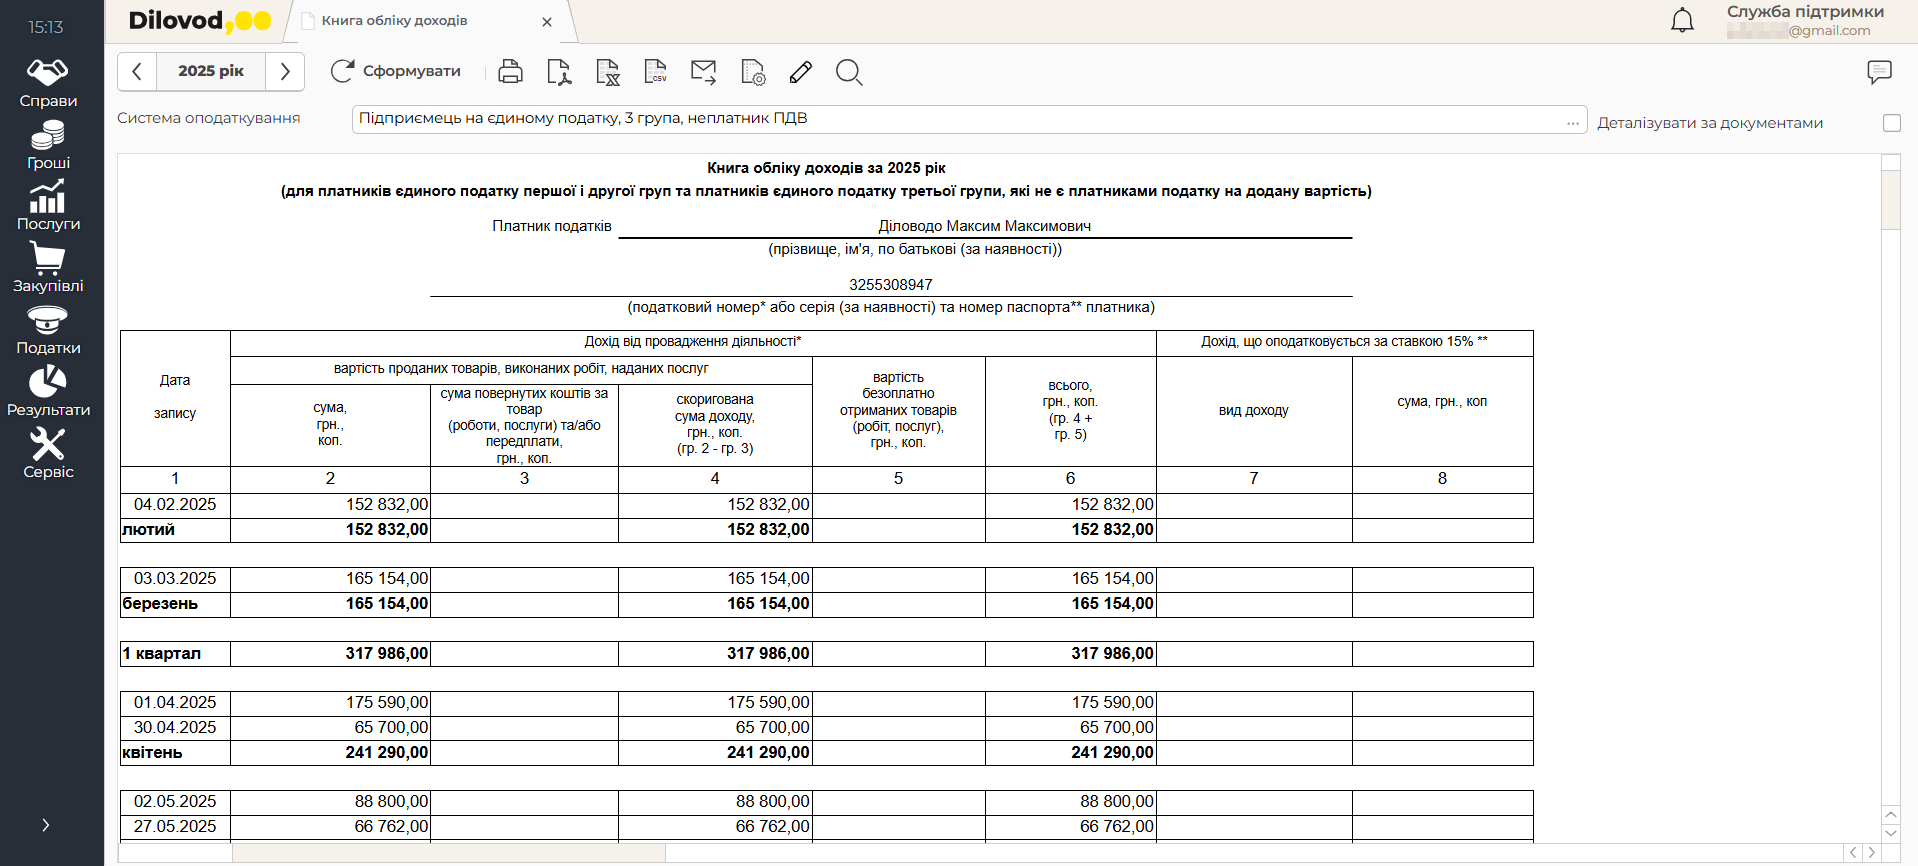Export the report as CSV
Image resolution: width=1918 pixels, height=866 pixels.
655,72
